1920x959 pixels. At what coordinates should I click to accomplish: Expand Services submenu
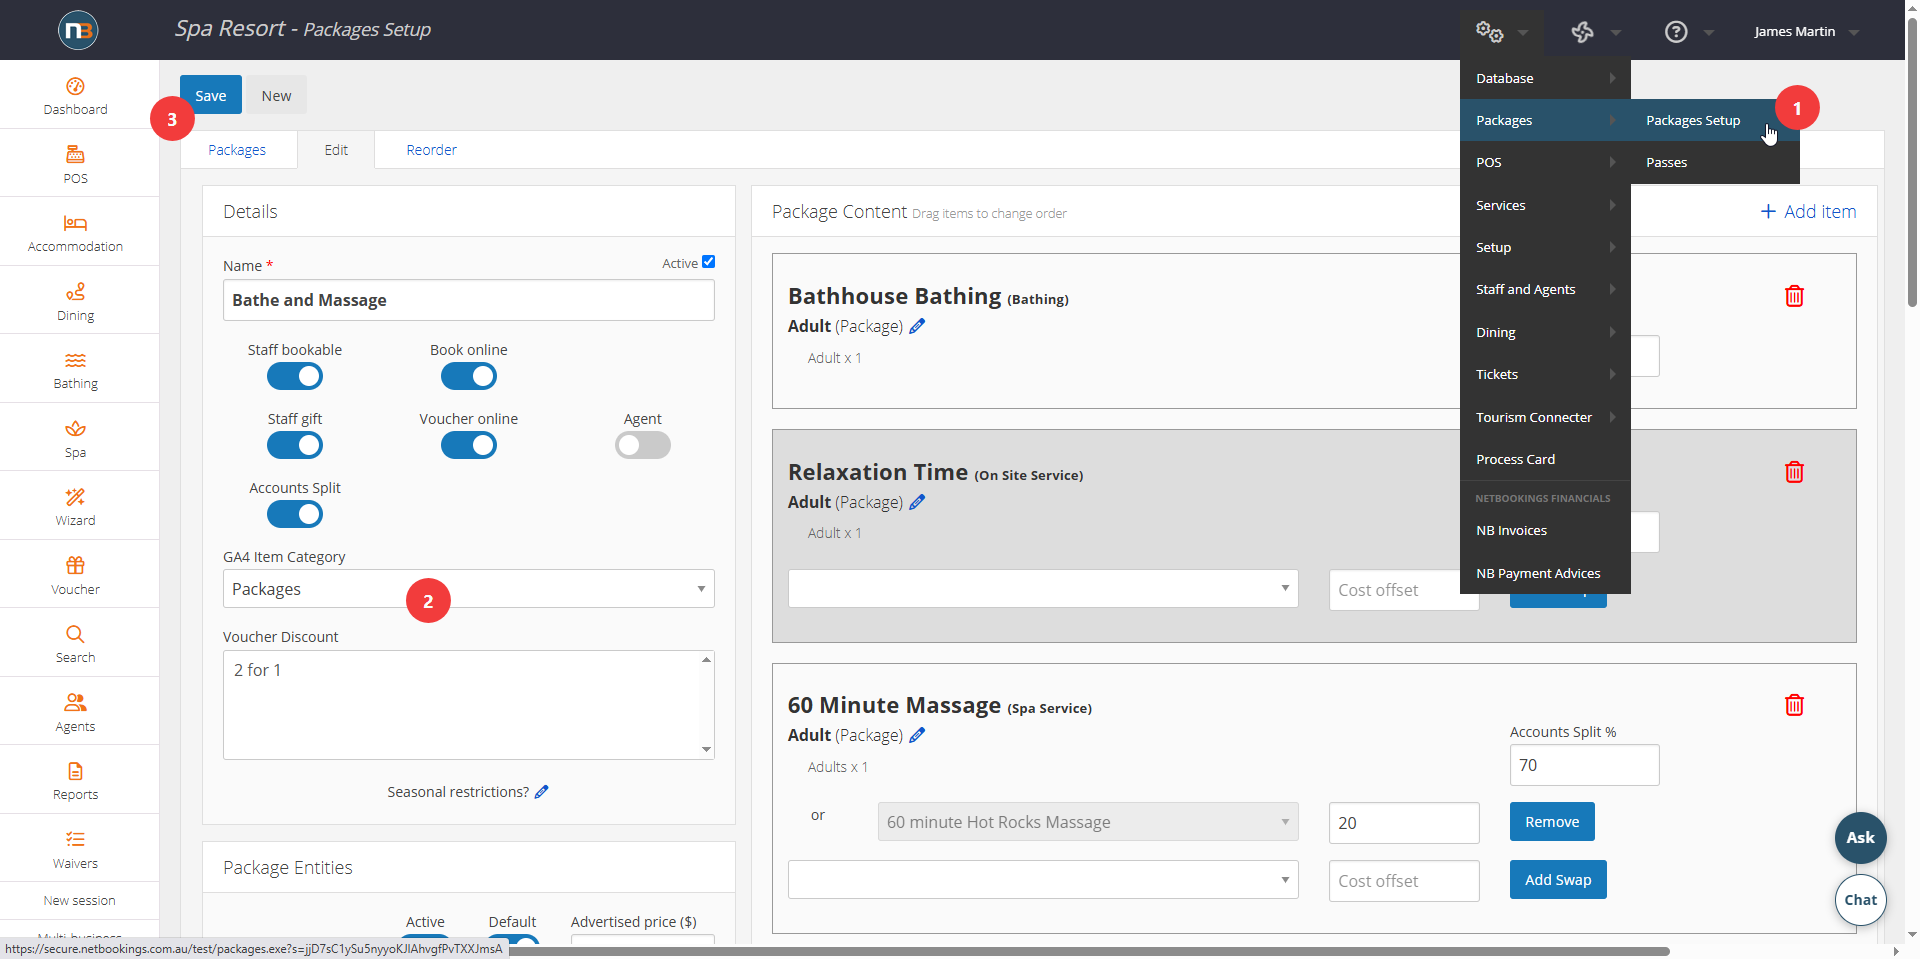1545,205
